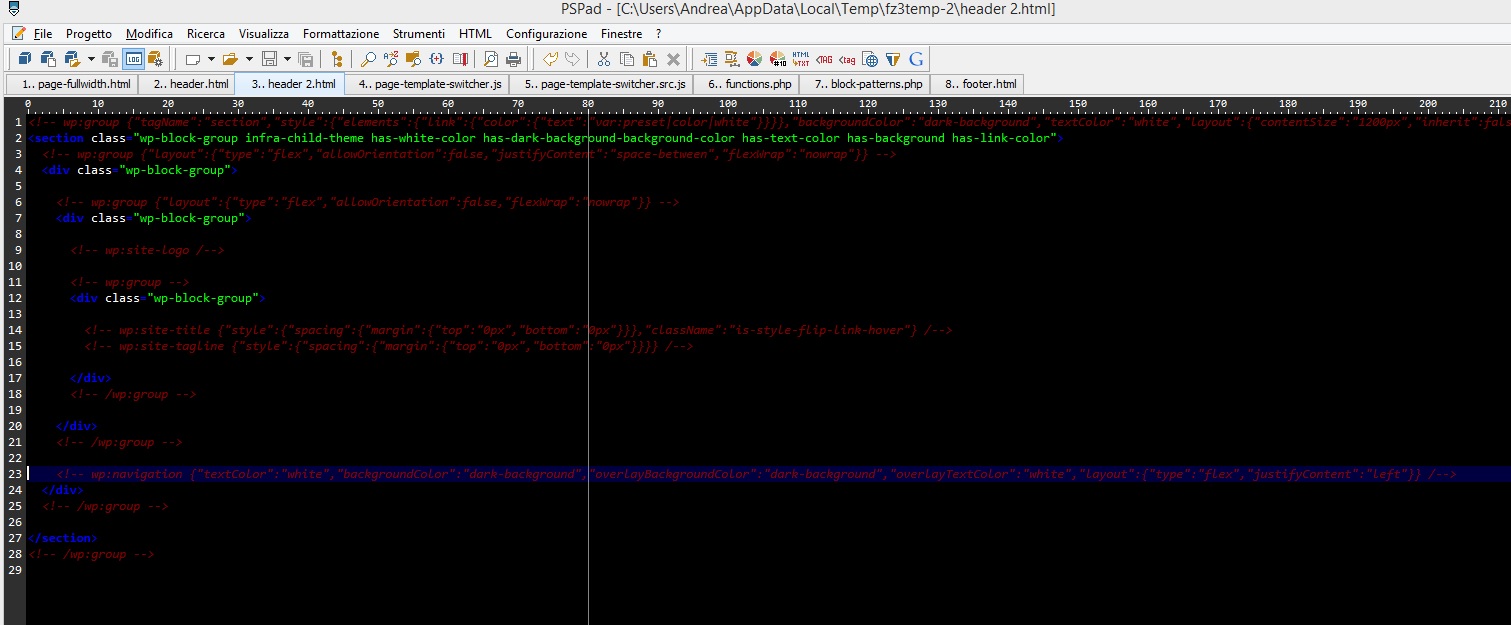Open the Visualizza menu
This screenshot has height=625, width=1511.
pyautogui.click(x=264, y=33)
